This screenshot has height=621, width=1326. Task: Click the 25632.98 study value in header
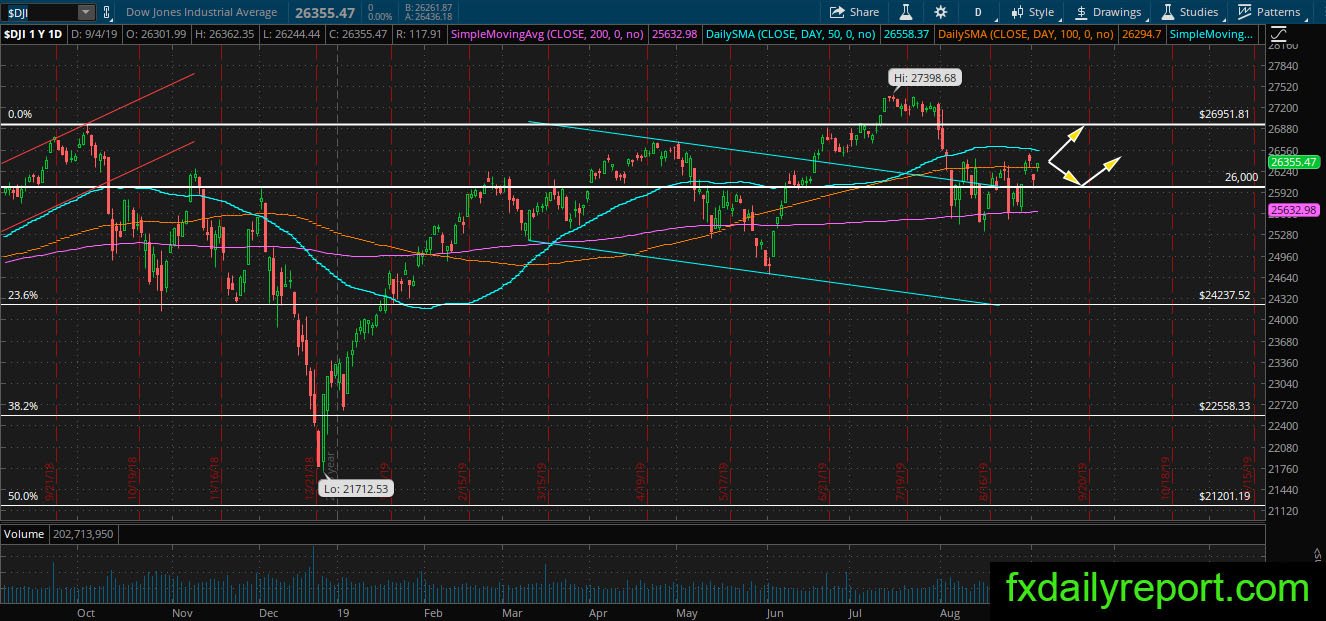pyautogui.click(x=673, y=34)
